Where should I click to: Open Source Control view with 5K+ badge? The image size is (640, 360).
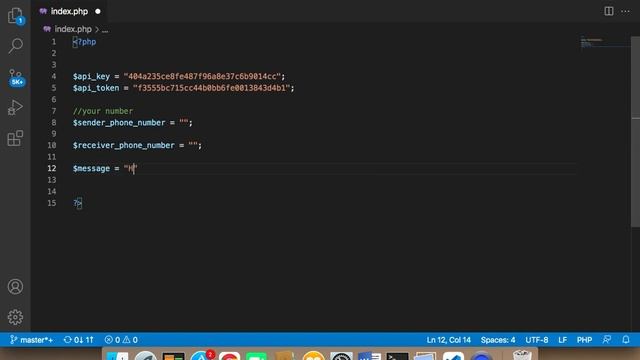coord(16,77)
